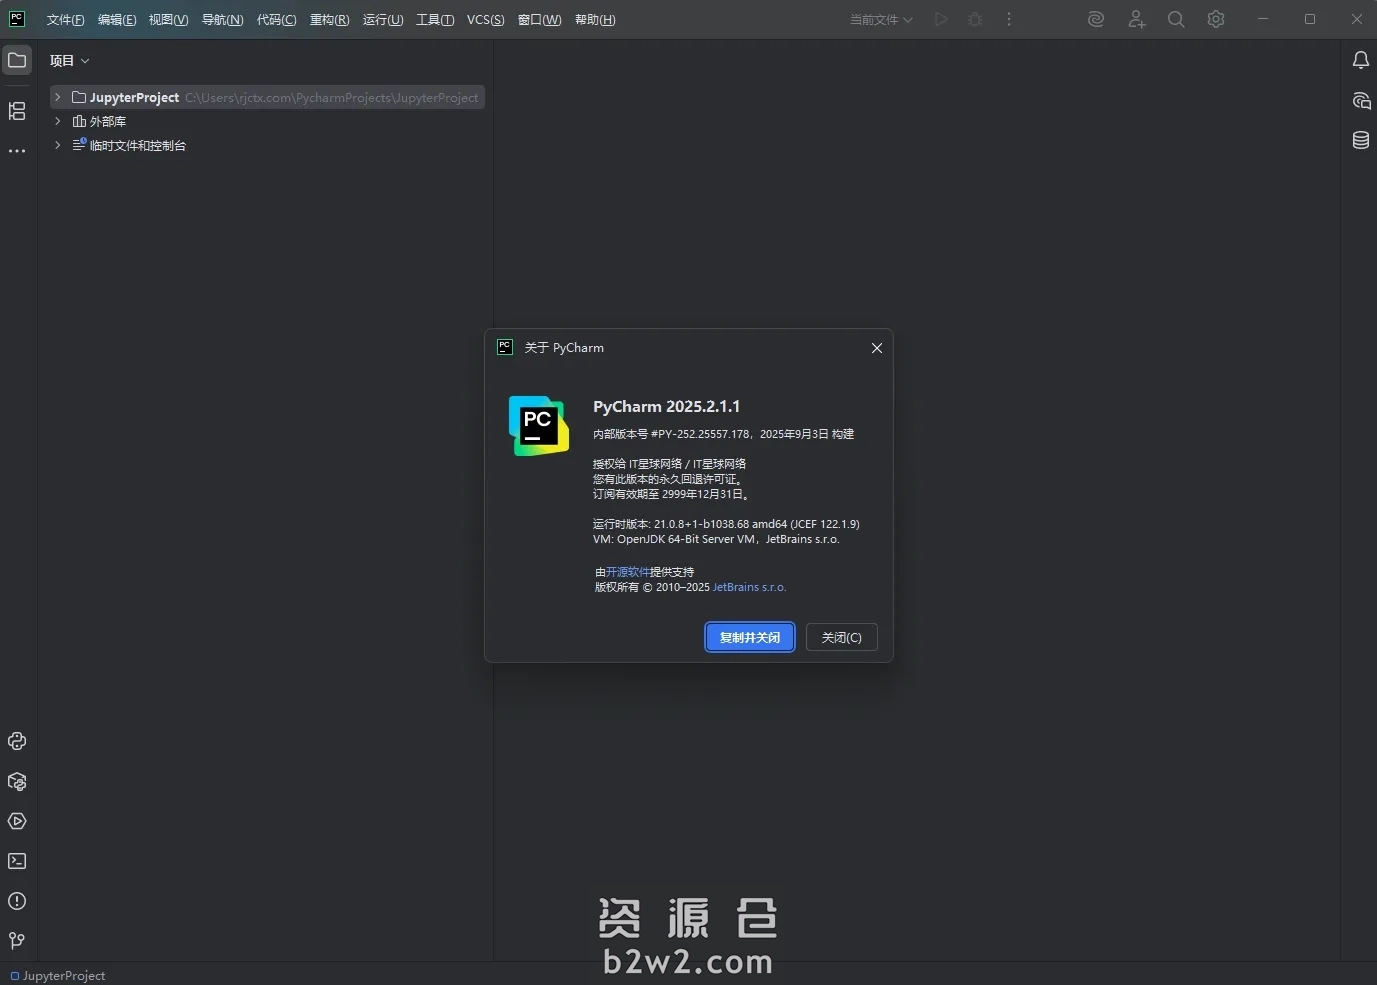Open the 文件(F) menu
1377x985 pixels.
pyautogui.click(x=64, y=19)
